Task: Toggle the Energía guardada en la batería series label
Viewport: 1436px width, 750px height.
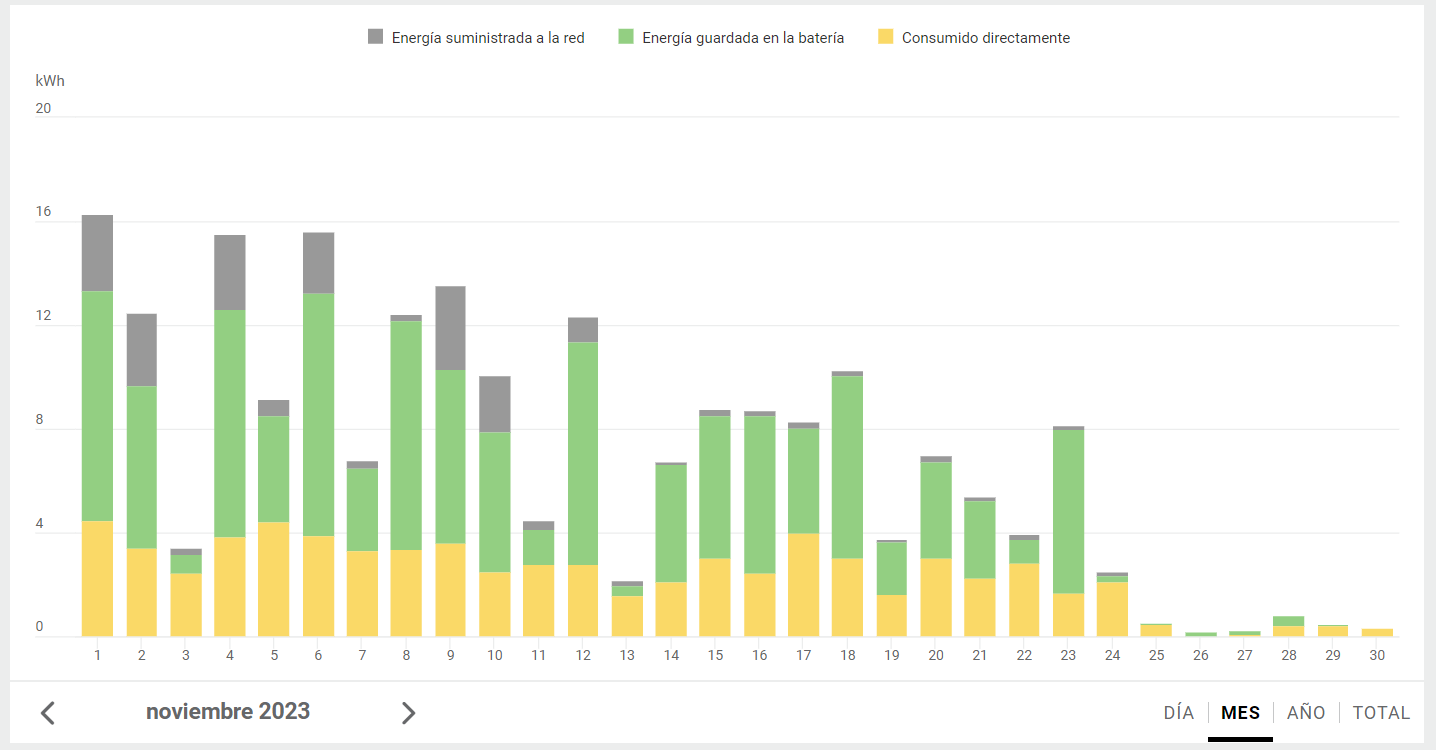Action: [743, 38]
